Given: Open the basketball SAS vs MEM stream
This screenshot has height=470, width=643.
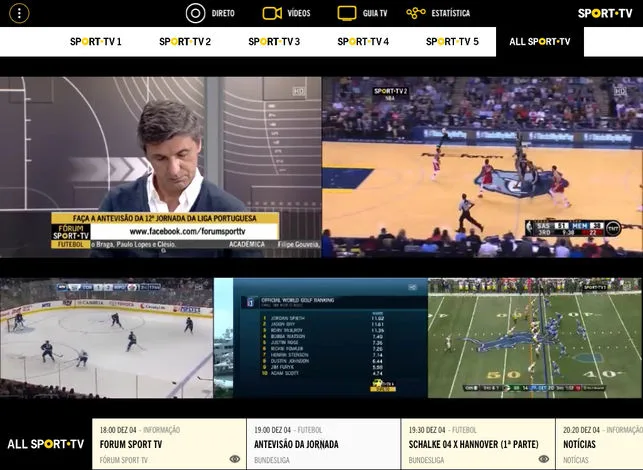Looking at the screenshot, I should (483, 167).
